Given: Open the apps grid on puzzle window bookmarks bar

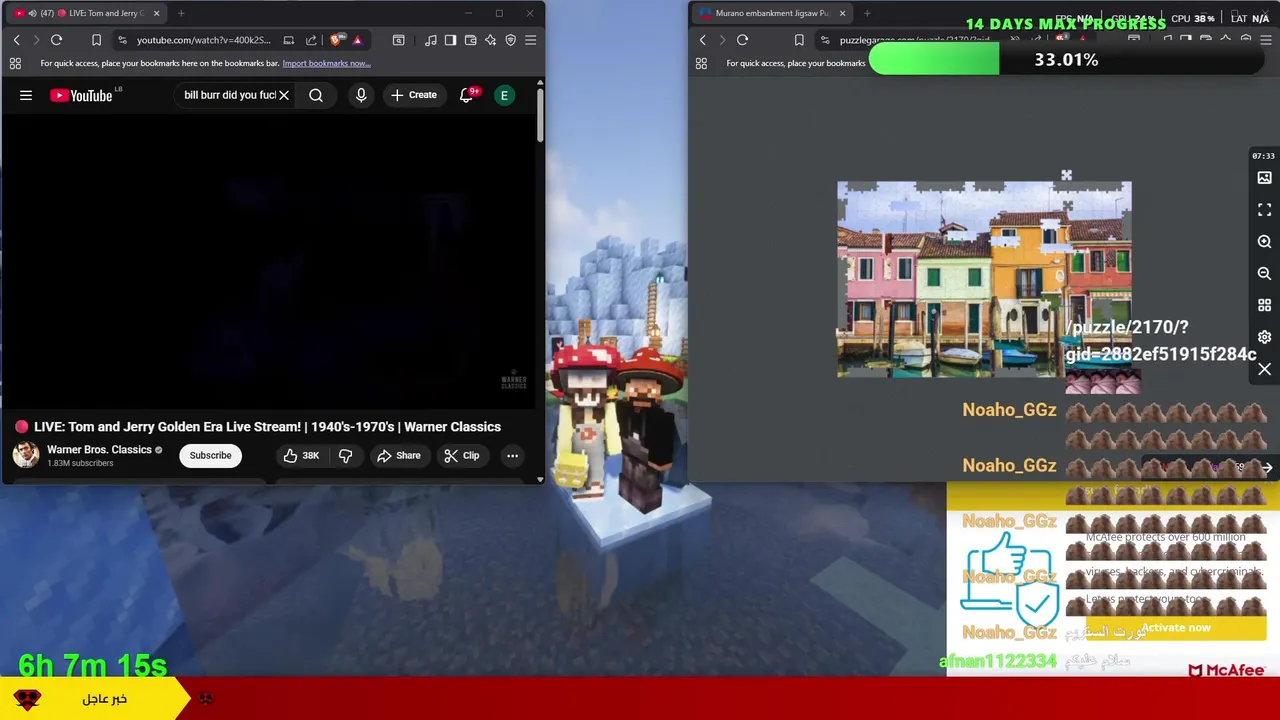Looking at the screenshot, I should tap(701, 63).
